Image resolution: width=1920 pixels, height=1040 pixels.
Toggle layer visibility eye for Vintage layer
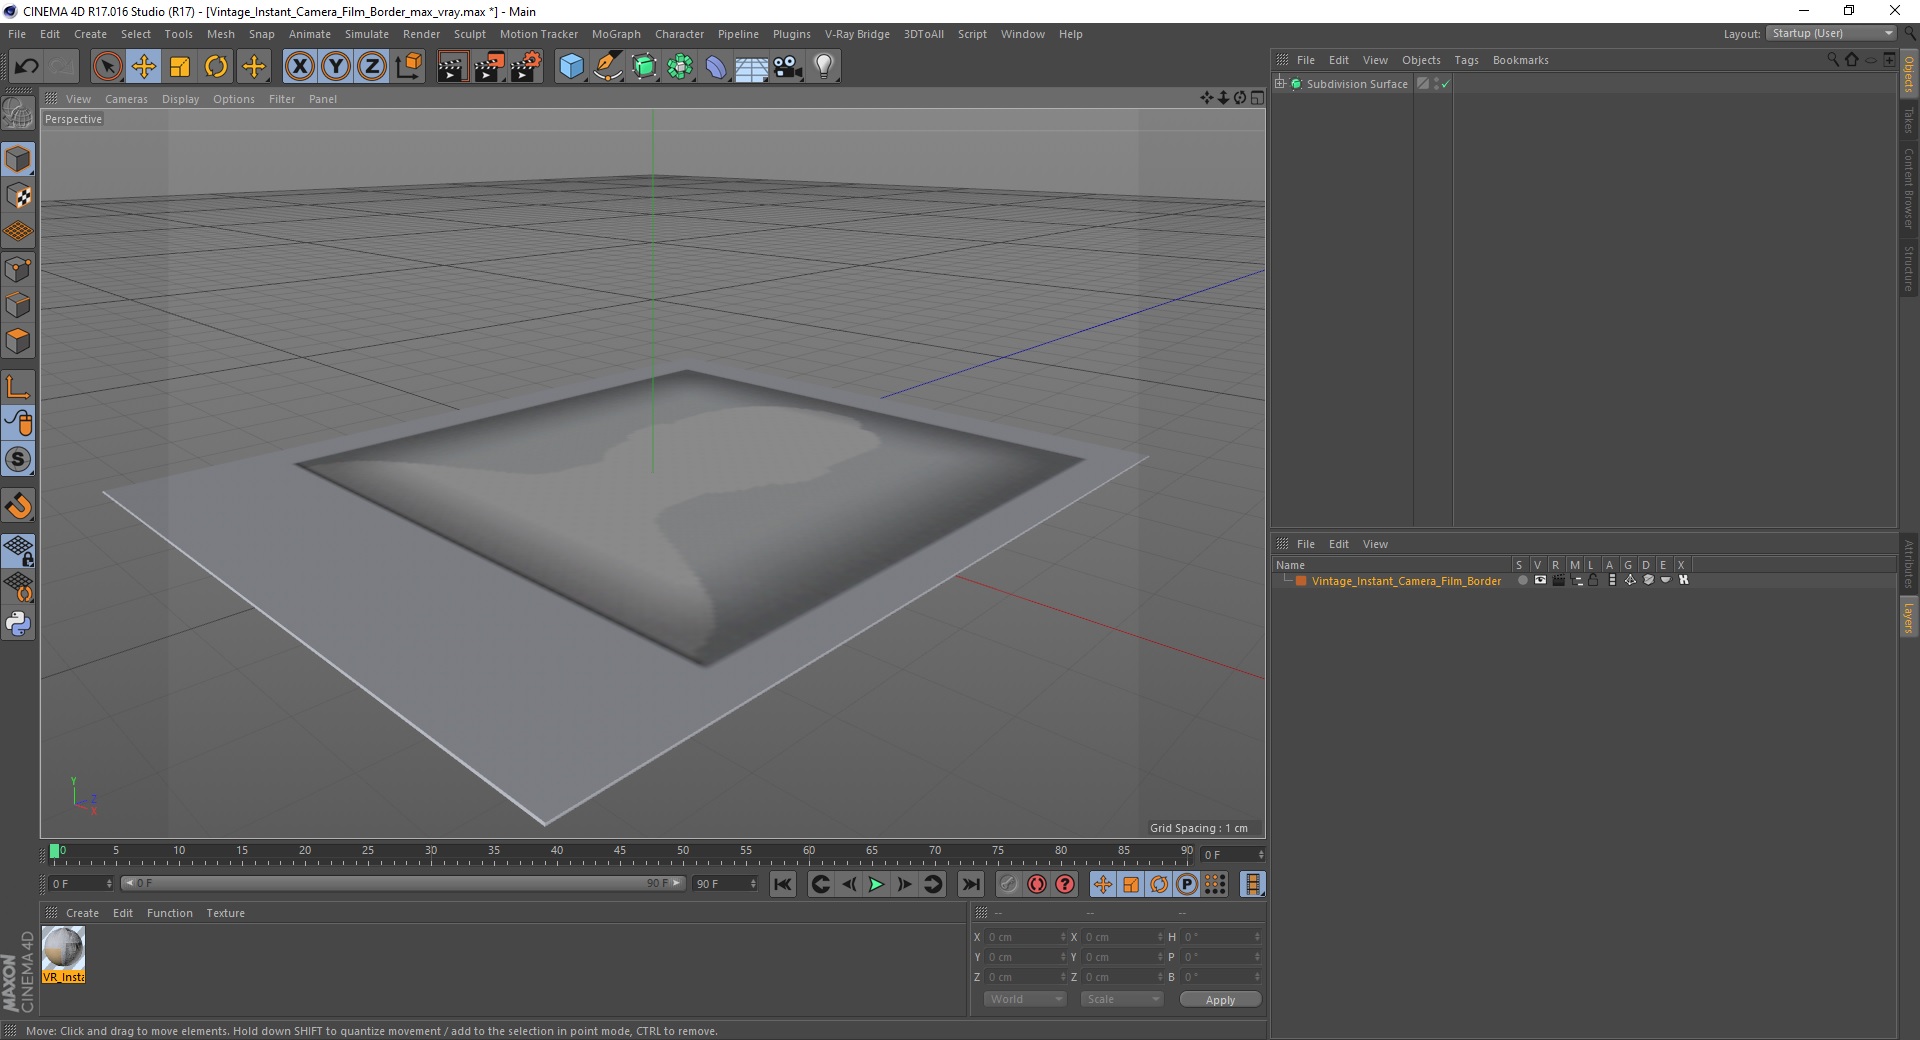coord(1540,580)
